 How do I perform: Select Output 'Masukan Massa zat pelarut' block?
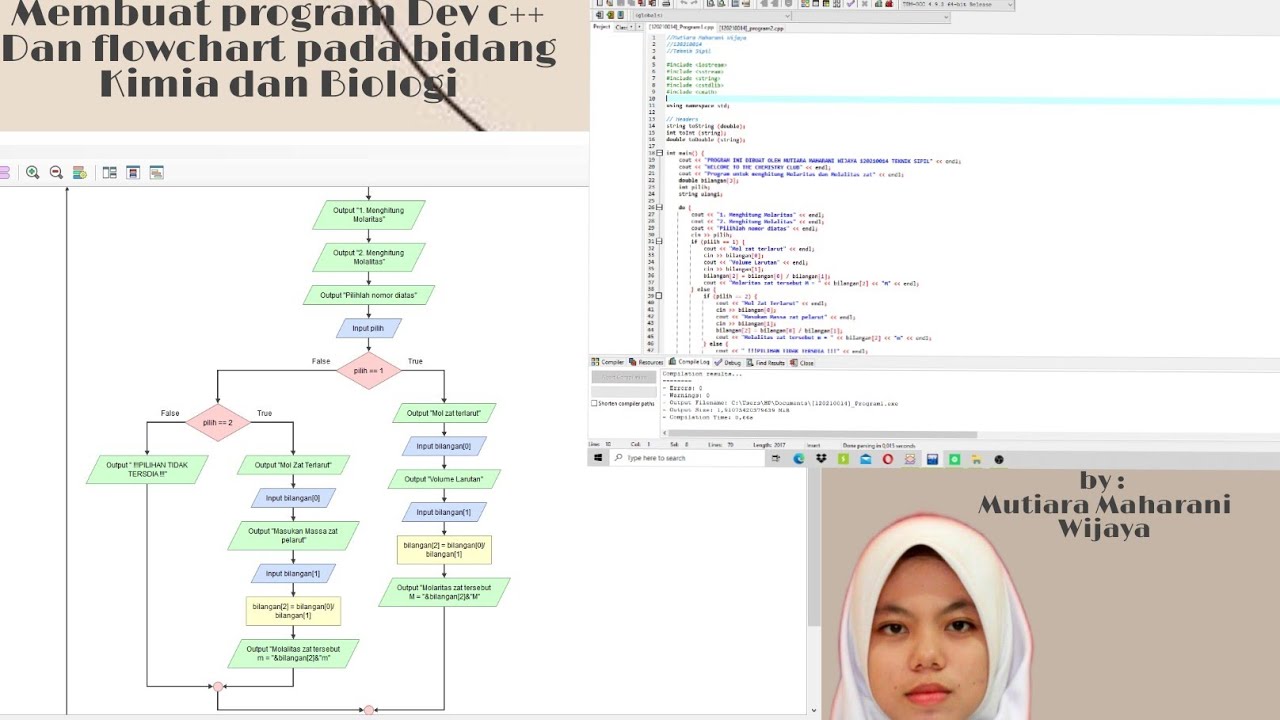pyautogui.click(x=293, y=536)
